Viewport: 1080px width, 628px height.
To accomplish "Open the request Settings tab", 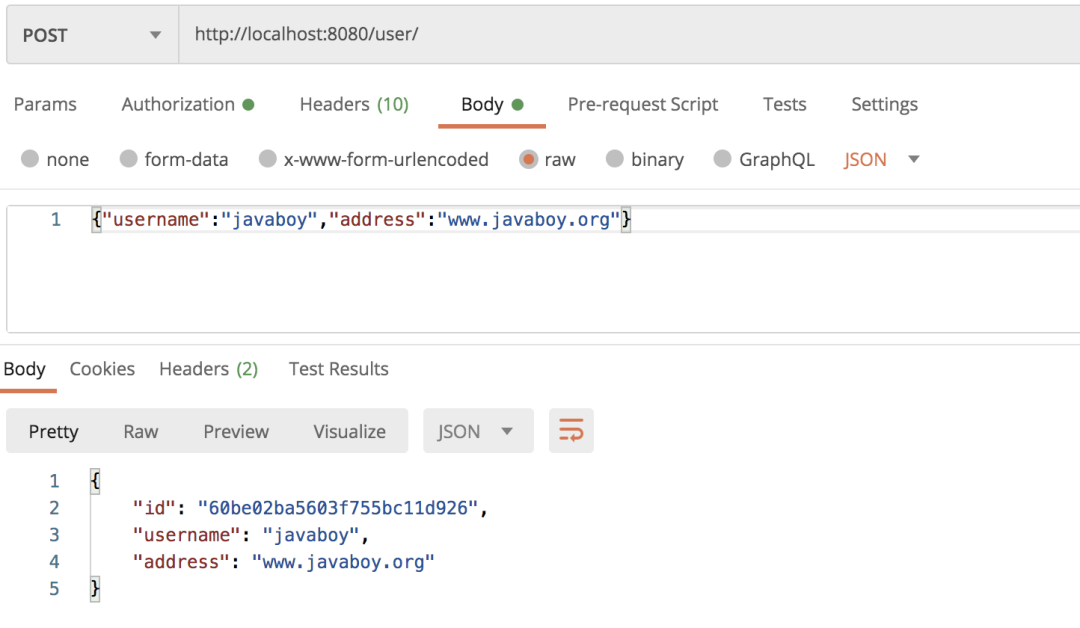I will pos(884,104).
